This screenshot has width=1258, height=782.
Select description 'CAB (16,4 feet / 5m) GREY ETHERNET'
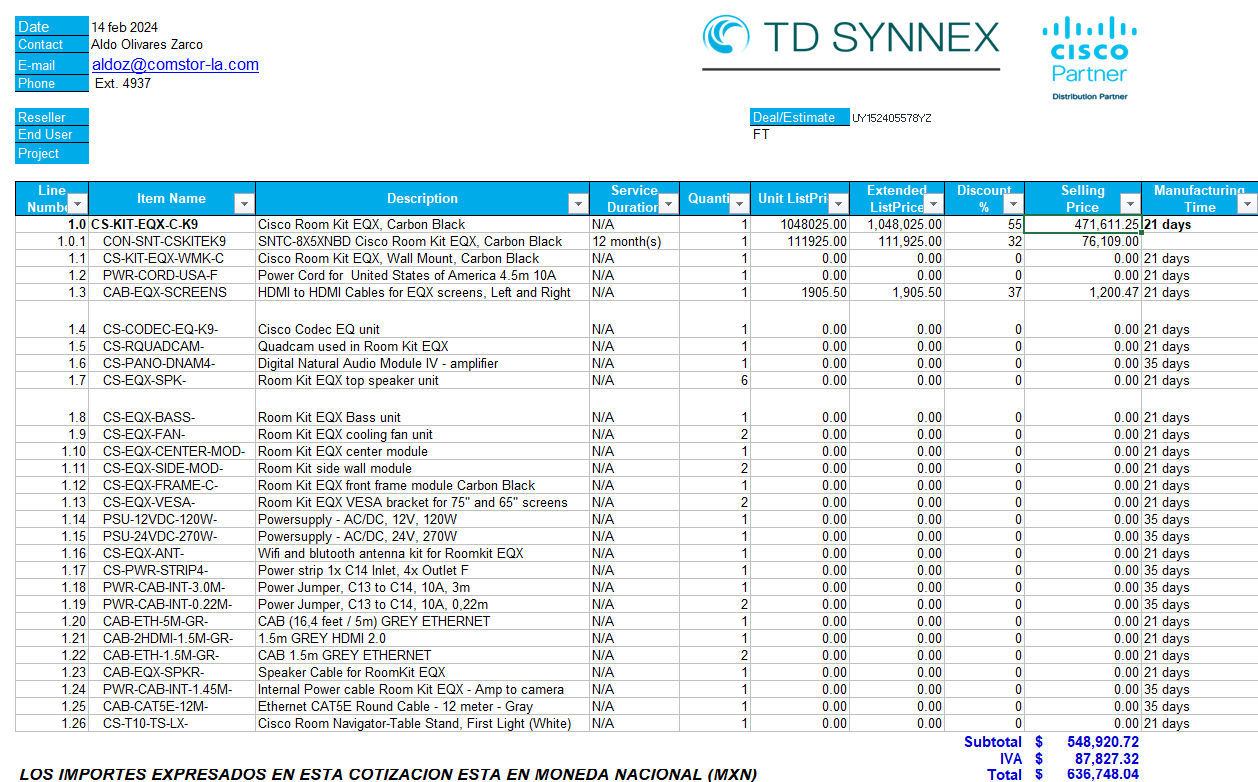pos(375,622)
